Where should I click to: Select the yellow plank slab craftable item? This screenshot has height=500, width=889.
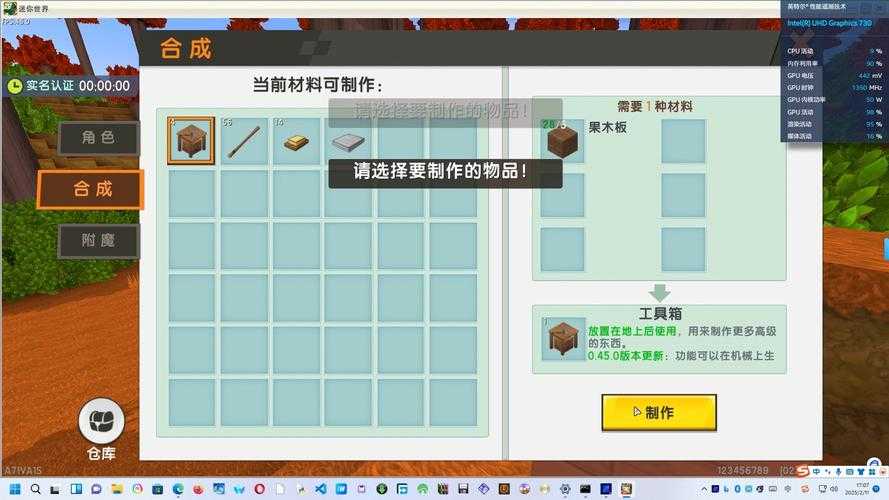(296, 141)
